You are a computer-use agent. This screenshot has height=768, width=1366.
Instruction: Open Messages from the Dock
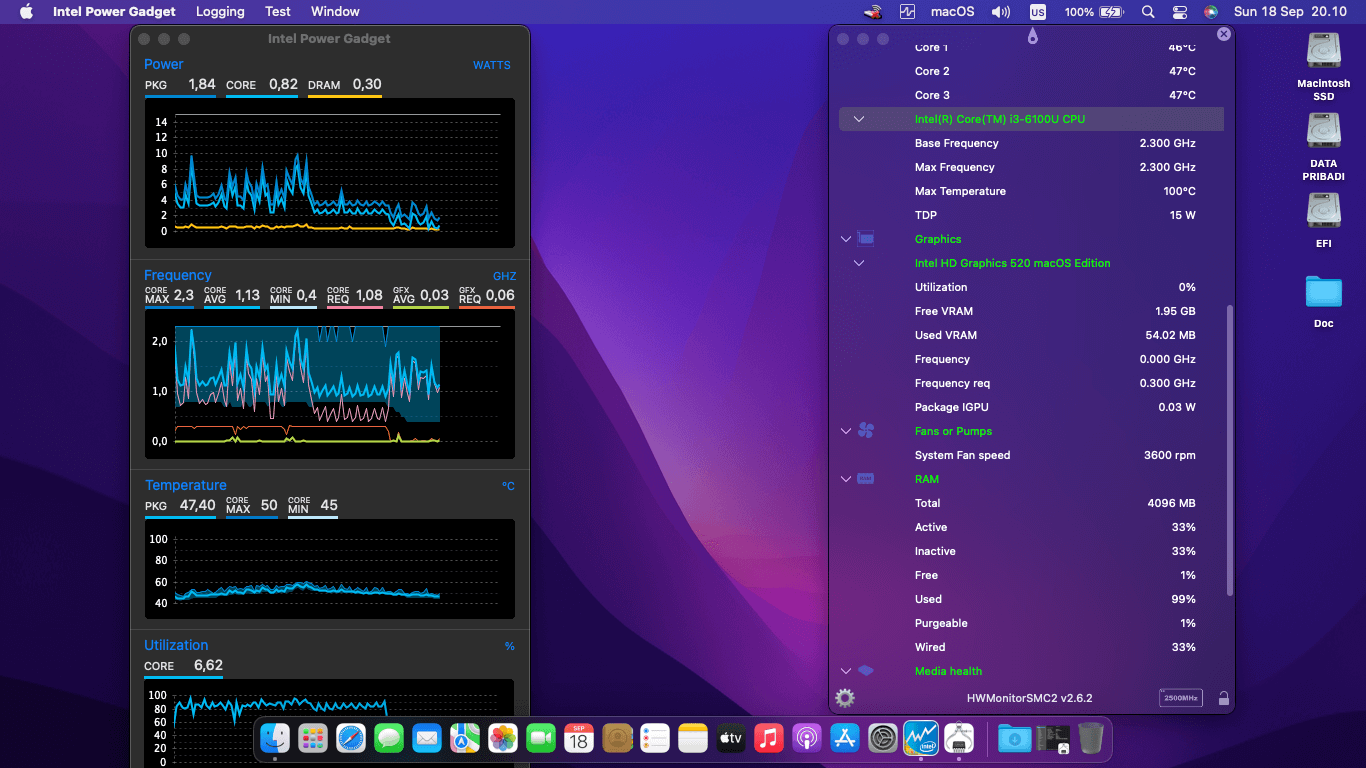(389, 739)
